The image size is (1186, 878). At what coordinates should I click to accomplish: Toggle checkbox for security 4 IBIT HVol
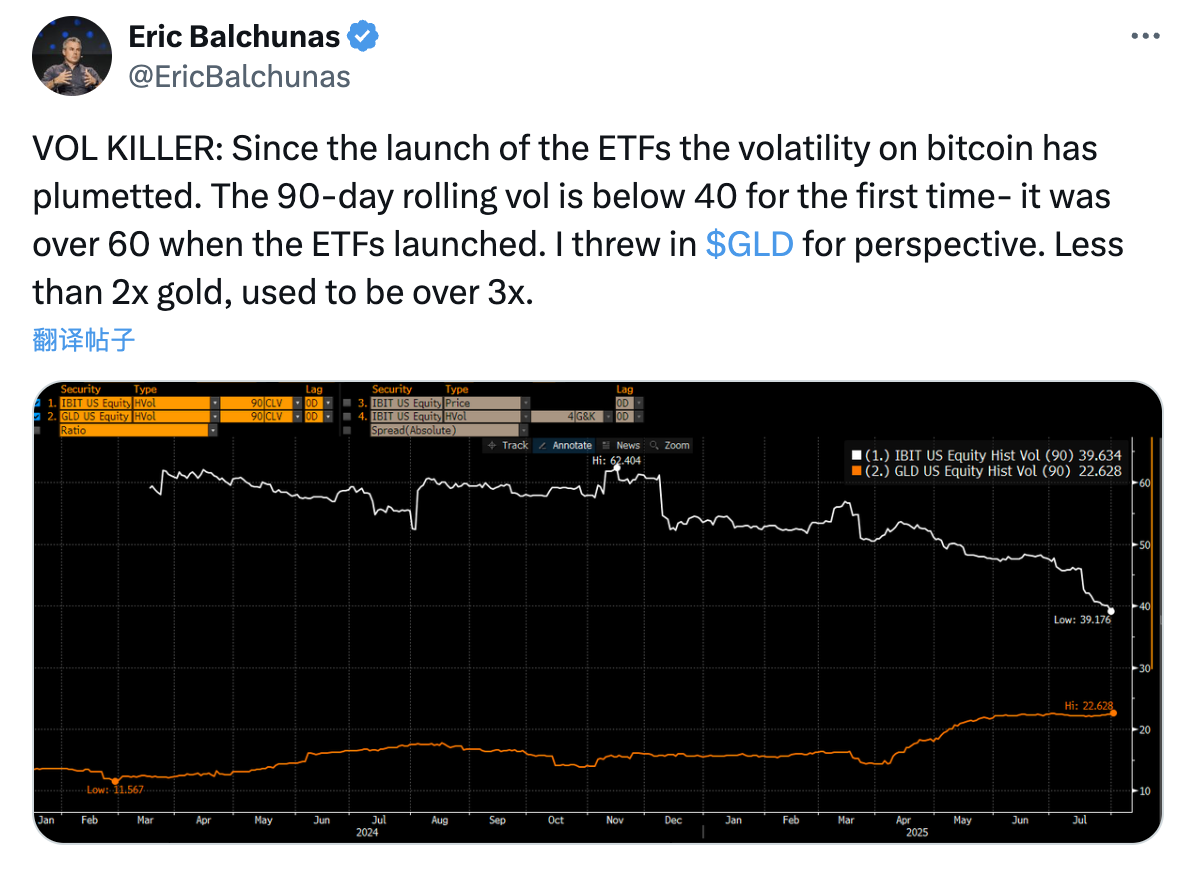(x=347, y=417)
